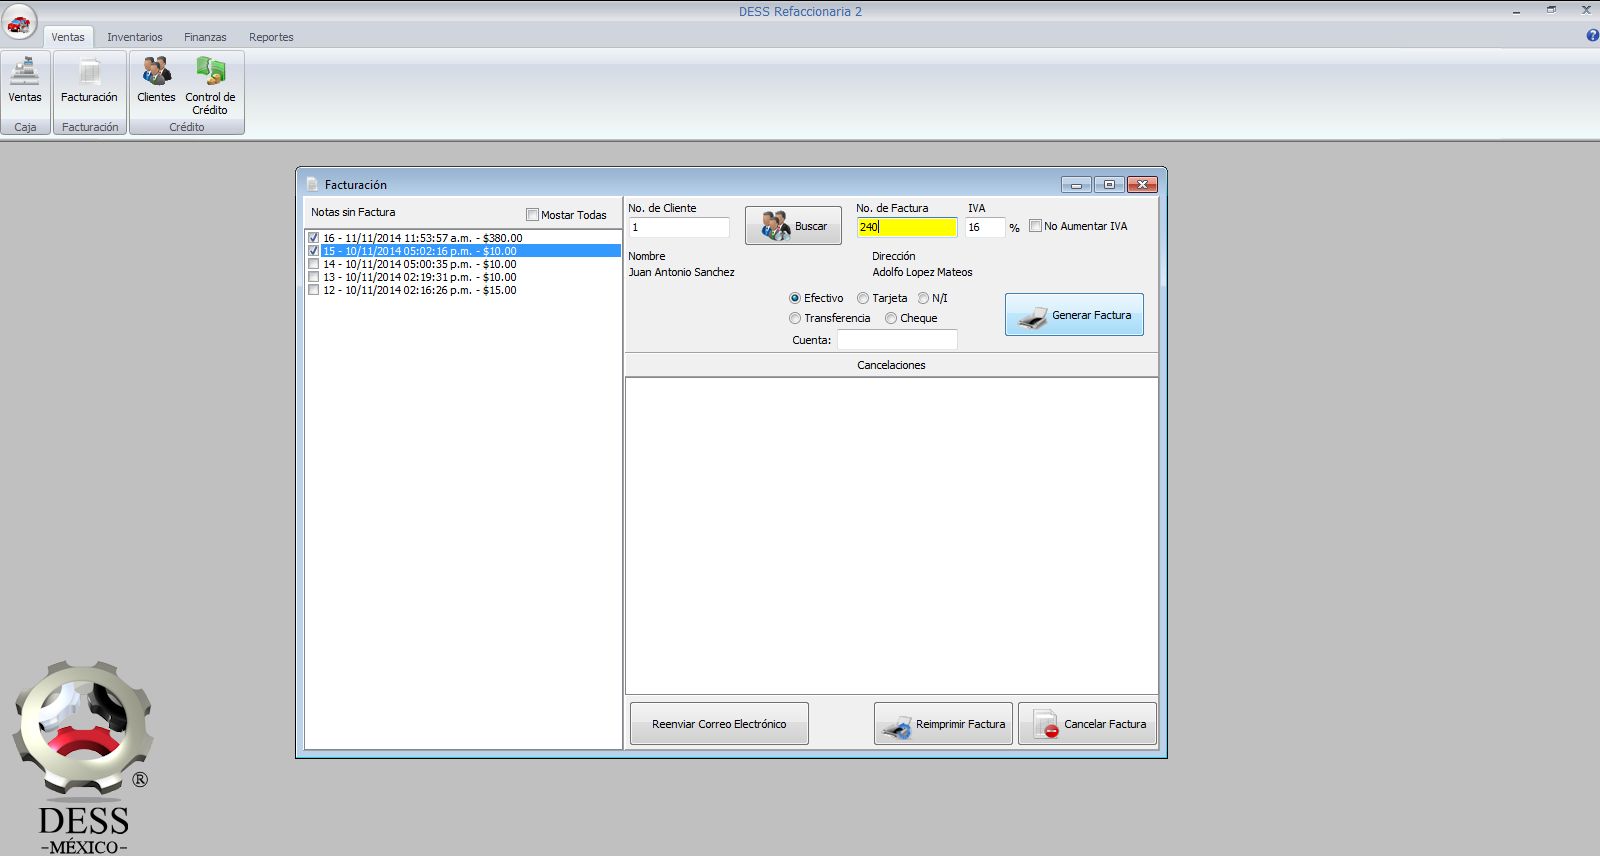Switch to the Finanzas tab
The image size is (1600, 856).
coord(205,37)
